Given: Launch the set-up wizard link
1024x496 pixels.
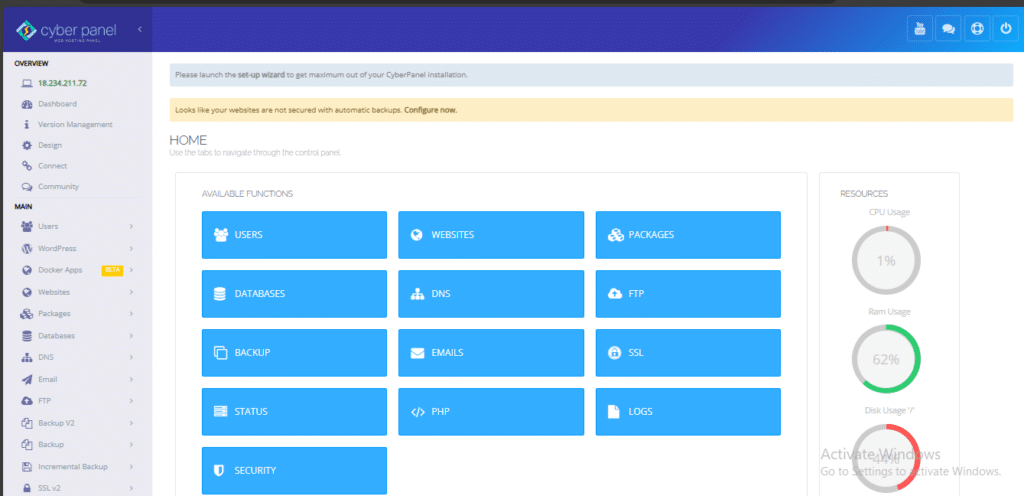Looking at the screenshot, I should 261,75.
